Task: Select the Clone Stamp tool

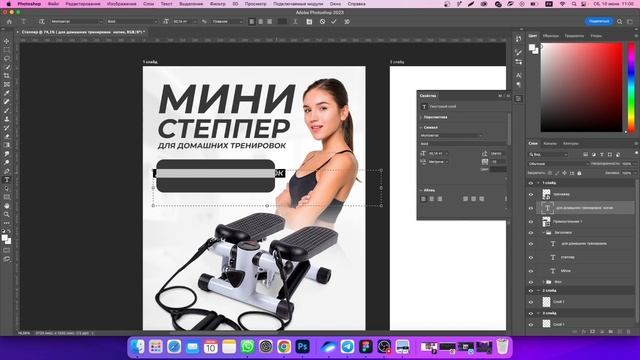Action: pyautogui.click(x=7, y=119)
